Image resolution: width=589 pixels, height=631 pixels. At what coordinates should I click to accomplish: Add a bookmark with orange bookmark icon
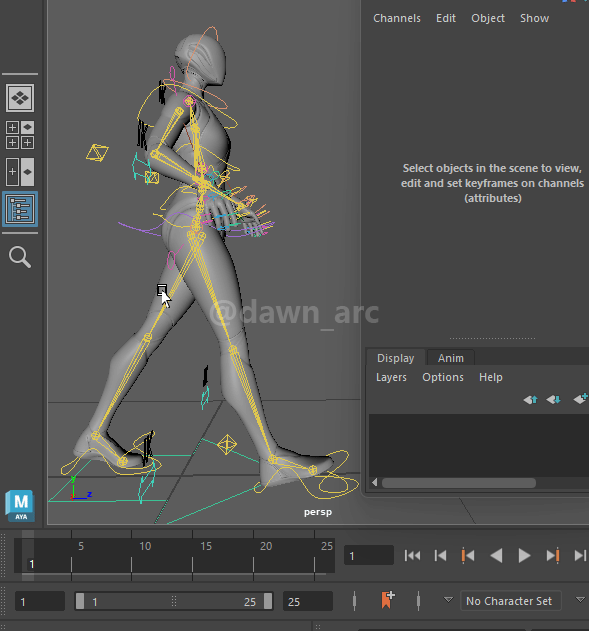[388, 600]
